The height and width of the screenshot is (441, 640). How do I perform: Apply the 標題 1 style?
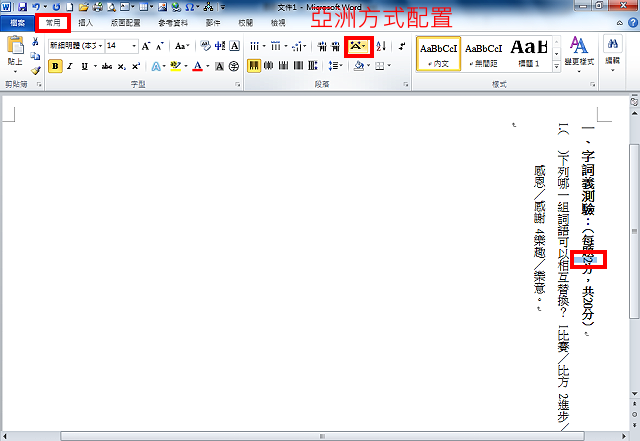[529, 54]
